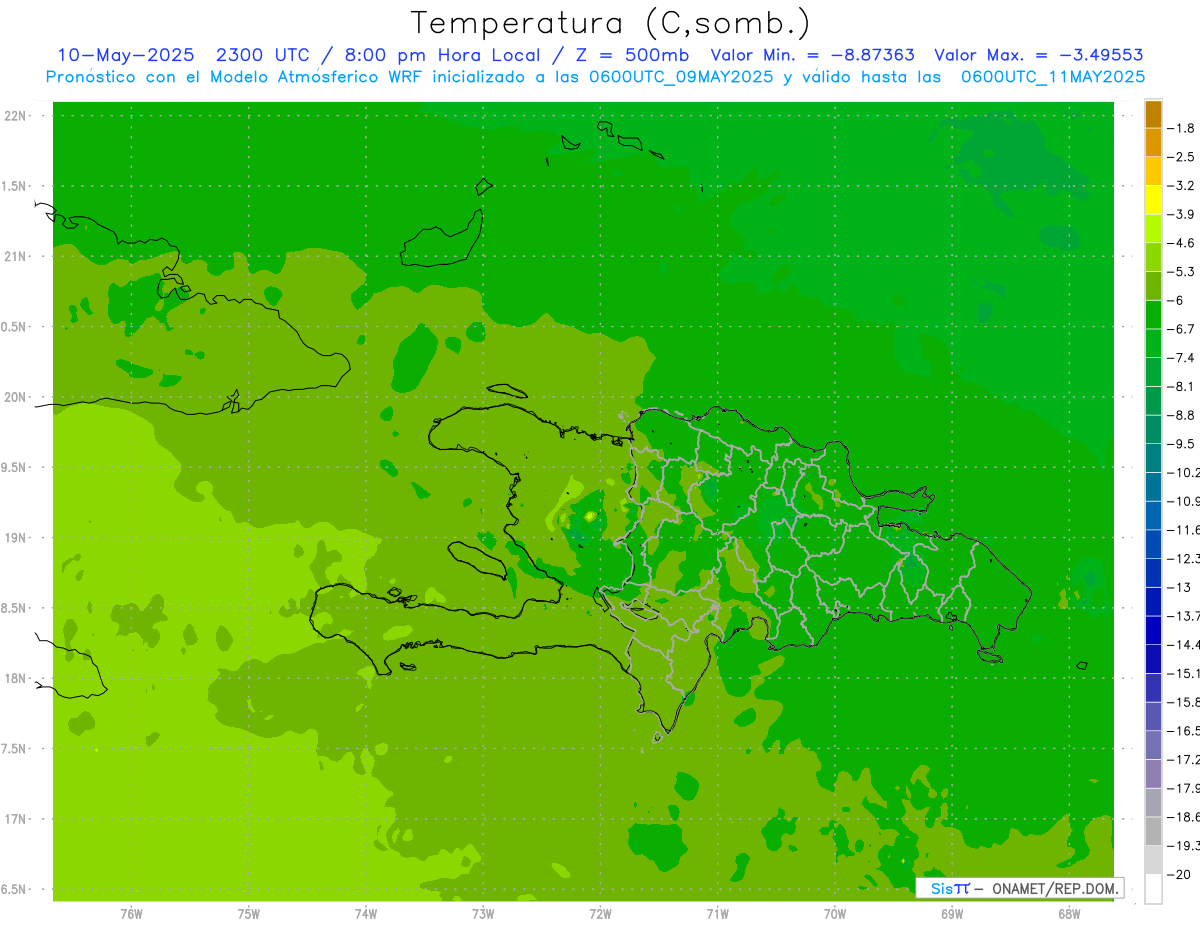The height and width of the screenshot is (927, 1200).
Task: Click the "-4.6" legend value
Action: [1182, 243]
